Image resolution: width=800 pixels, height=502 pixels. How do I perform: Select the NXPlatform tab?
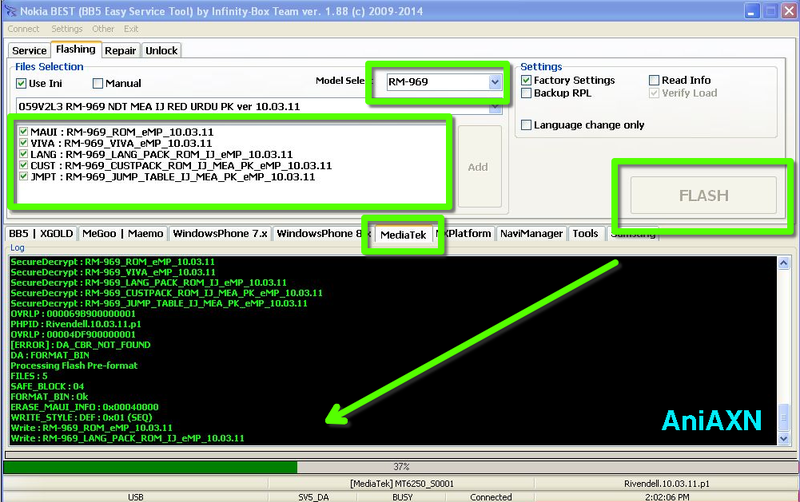tap(465, 234)
